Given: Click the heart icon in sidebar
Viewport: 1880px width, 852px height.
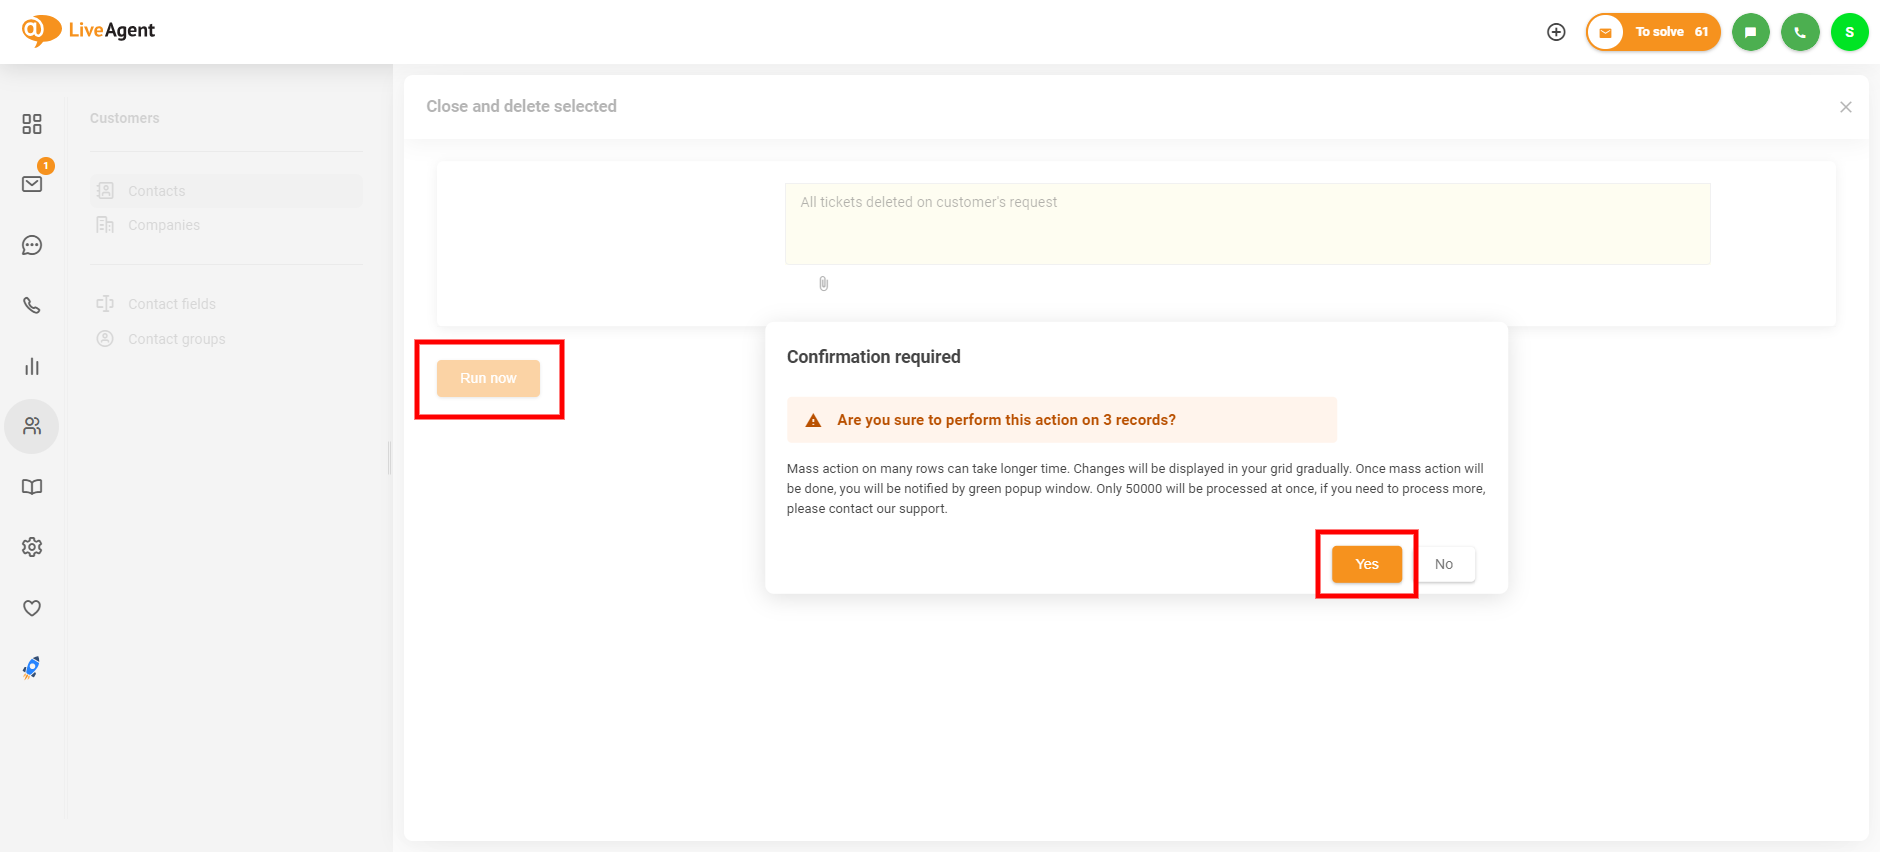Looking at the screenshot, I should click(x=32, y=608).
